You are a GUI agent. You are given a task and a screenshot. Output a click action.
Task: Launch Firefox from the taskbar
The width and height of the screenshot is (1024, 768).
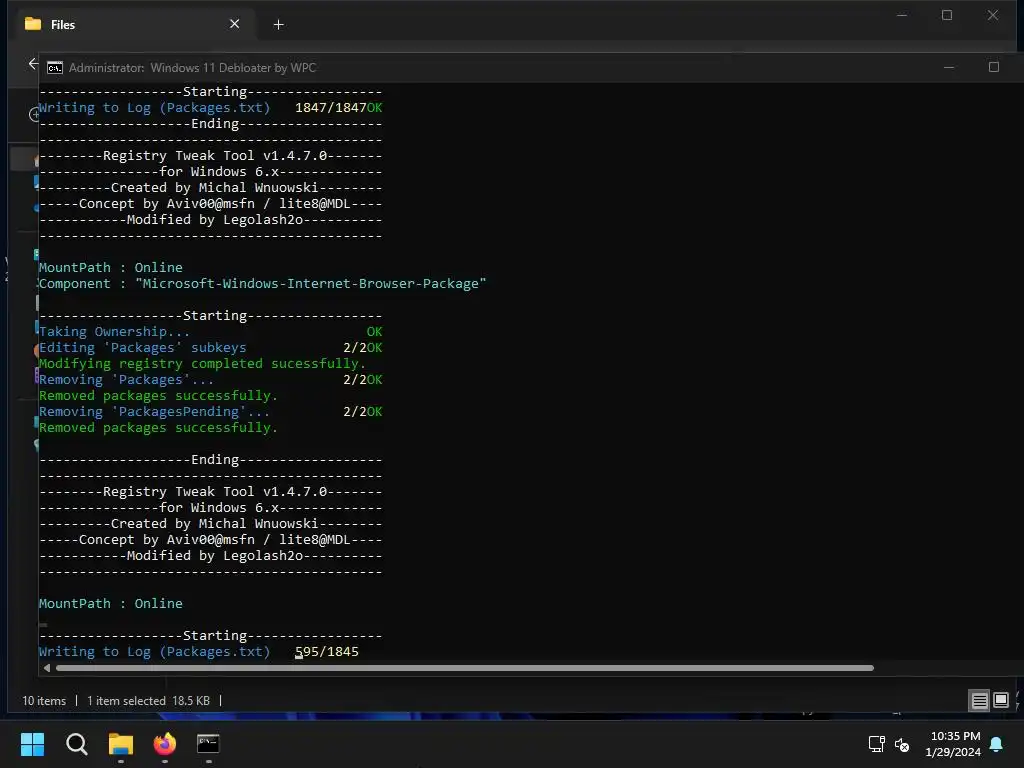(165, 744)
